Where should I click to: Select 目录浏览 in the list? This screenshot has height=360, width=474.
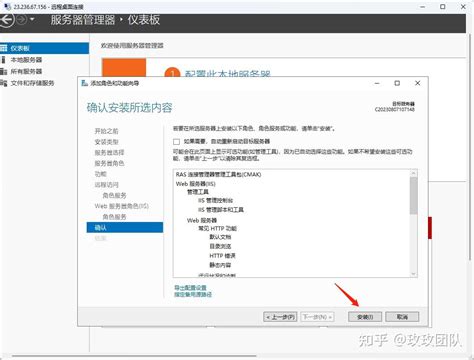point(220,246)
